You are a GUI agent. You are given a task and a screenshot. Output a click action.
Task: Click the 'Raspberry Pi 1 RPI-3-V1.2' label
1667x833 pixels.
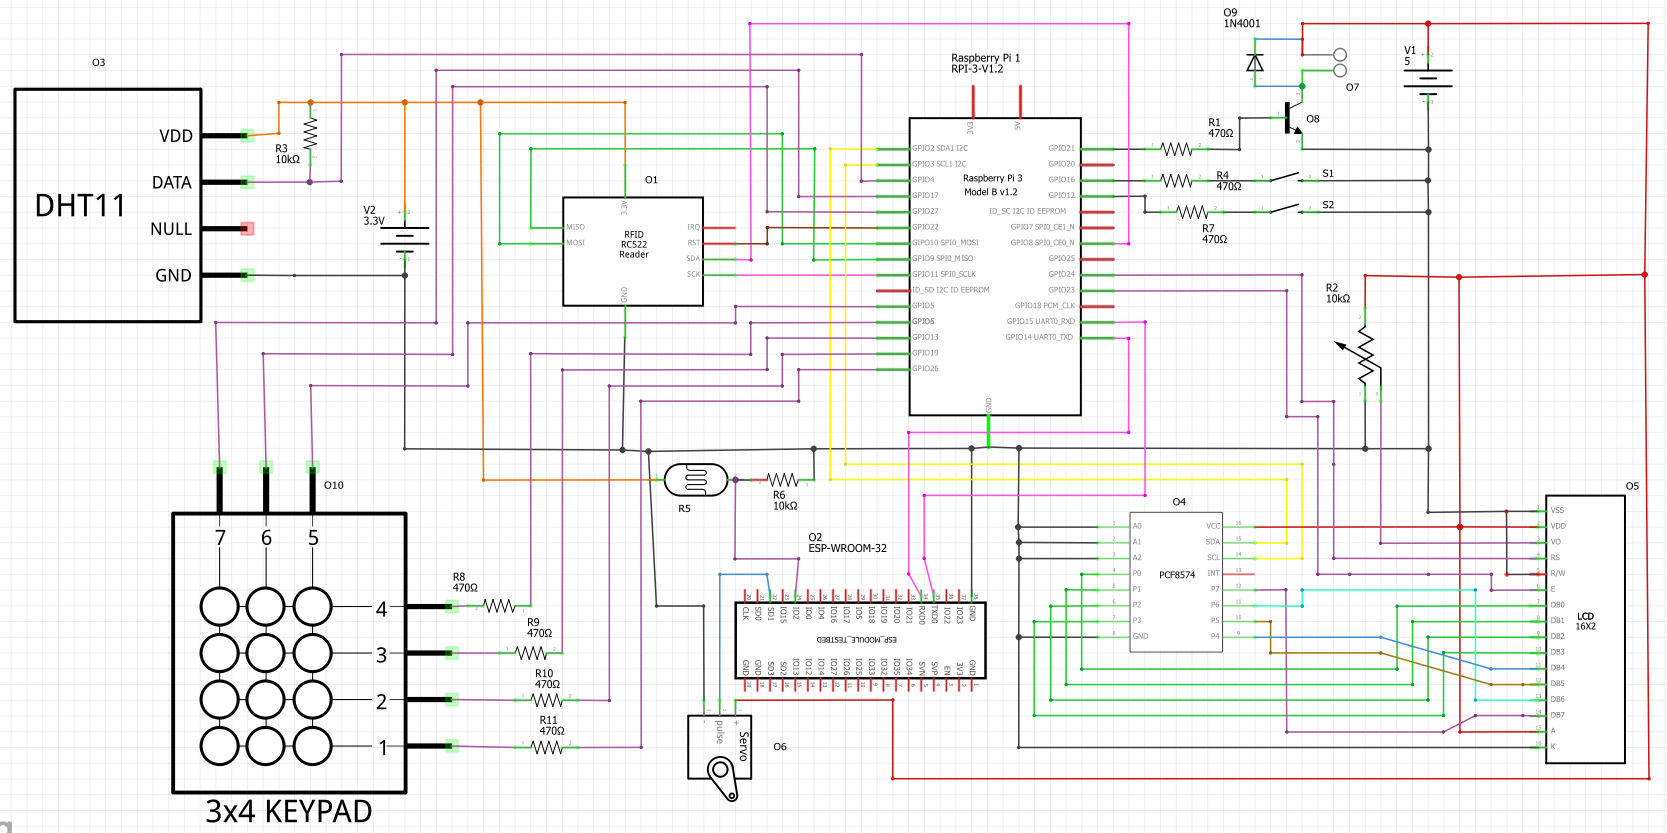click(985, 63)
